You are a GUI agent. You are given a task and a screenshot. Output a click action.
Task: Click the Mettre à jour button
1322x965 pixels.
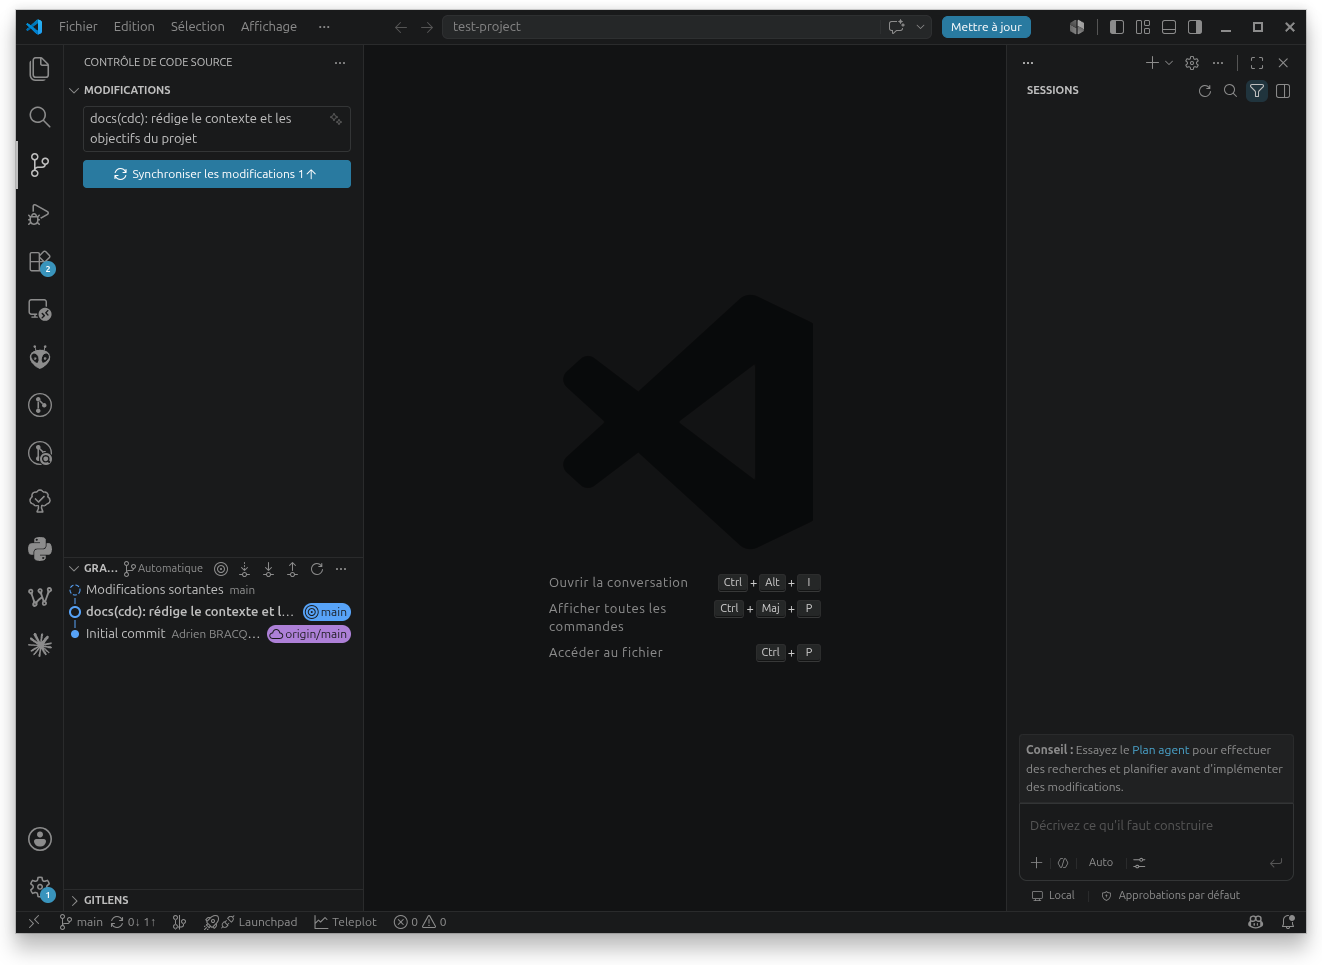point(986,27)
